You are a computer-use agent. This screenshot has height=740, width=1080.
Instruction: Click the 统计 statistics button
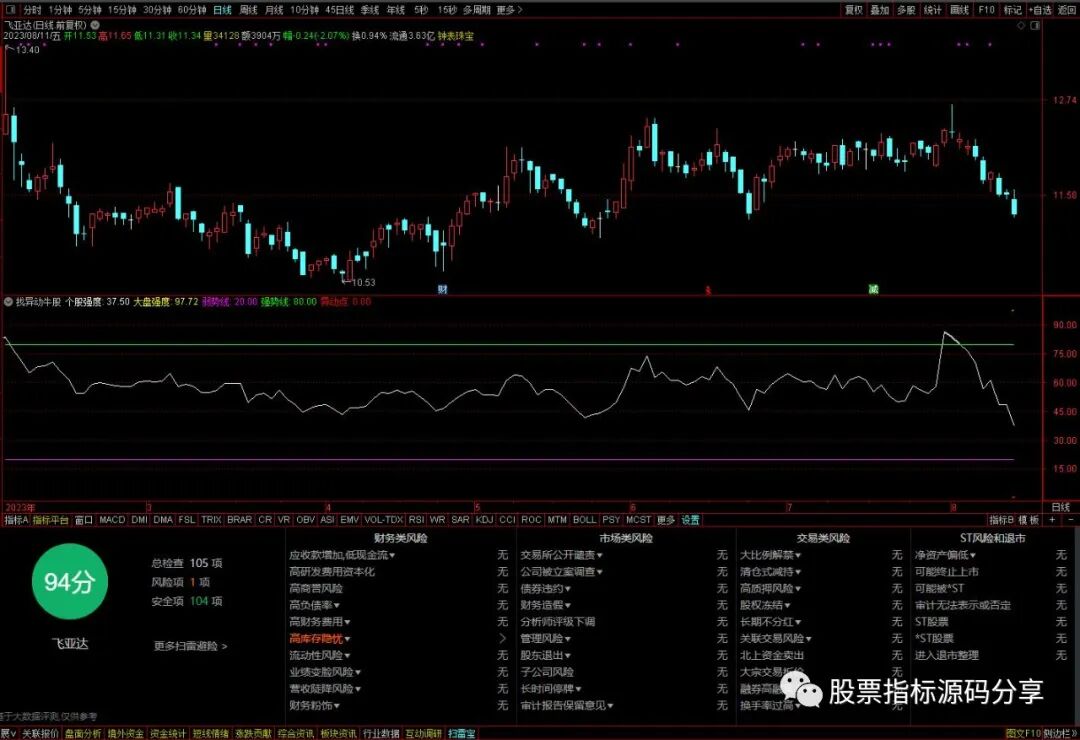933,10
